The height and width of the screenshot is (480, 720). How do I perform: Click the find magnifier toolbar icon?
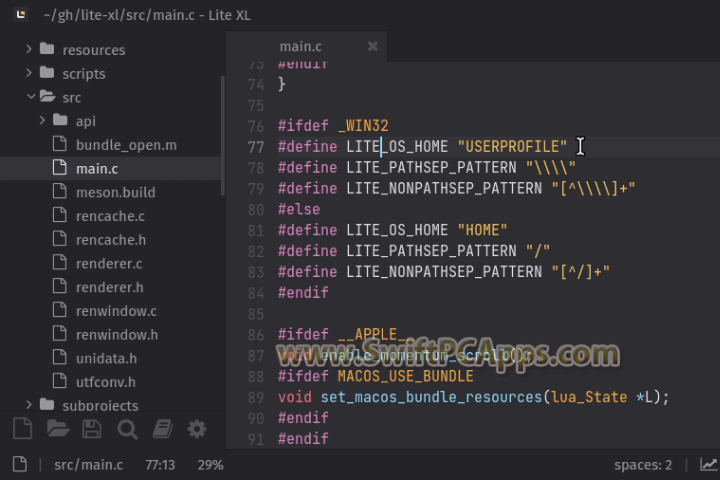[x=127, y=430]
